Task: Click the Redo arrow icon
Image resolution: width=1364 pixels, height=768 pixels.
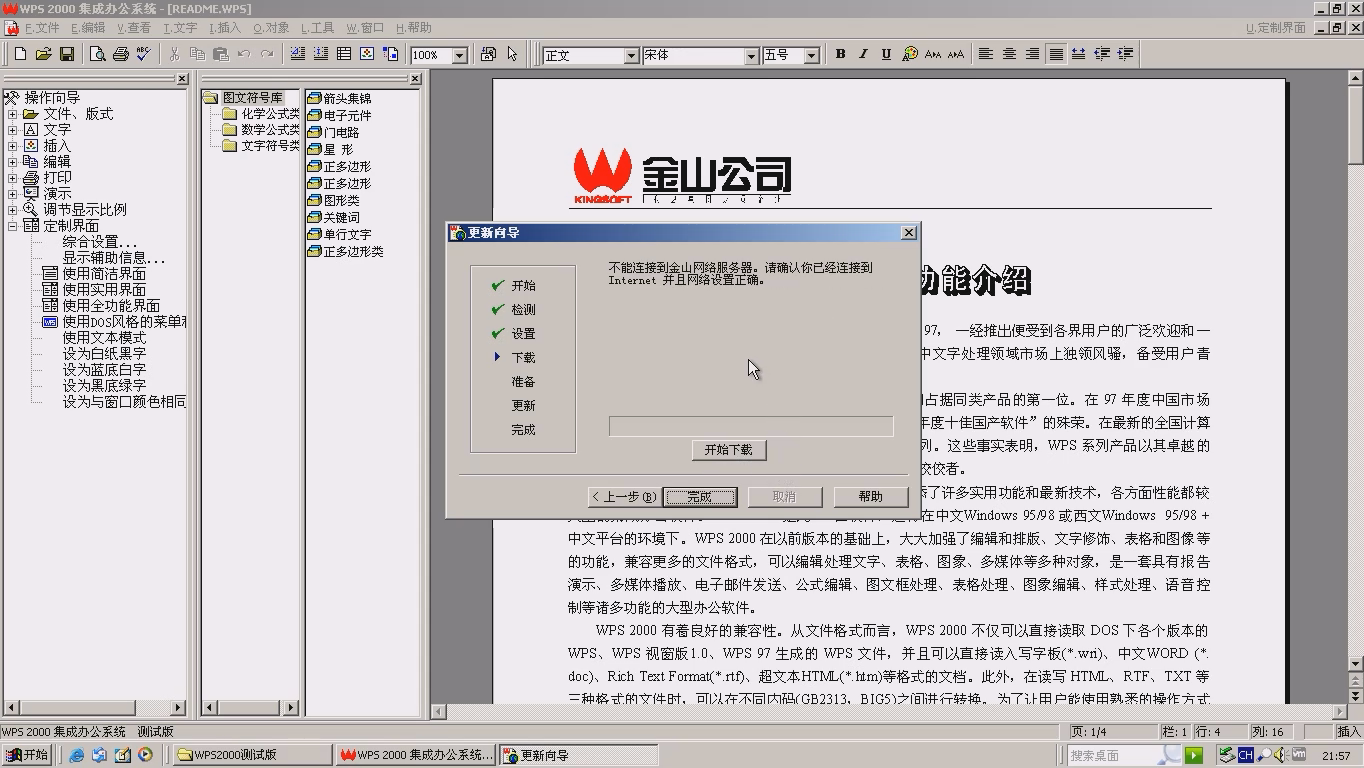Action: [x=266, y=54]
